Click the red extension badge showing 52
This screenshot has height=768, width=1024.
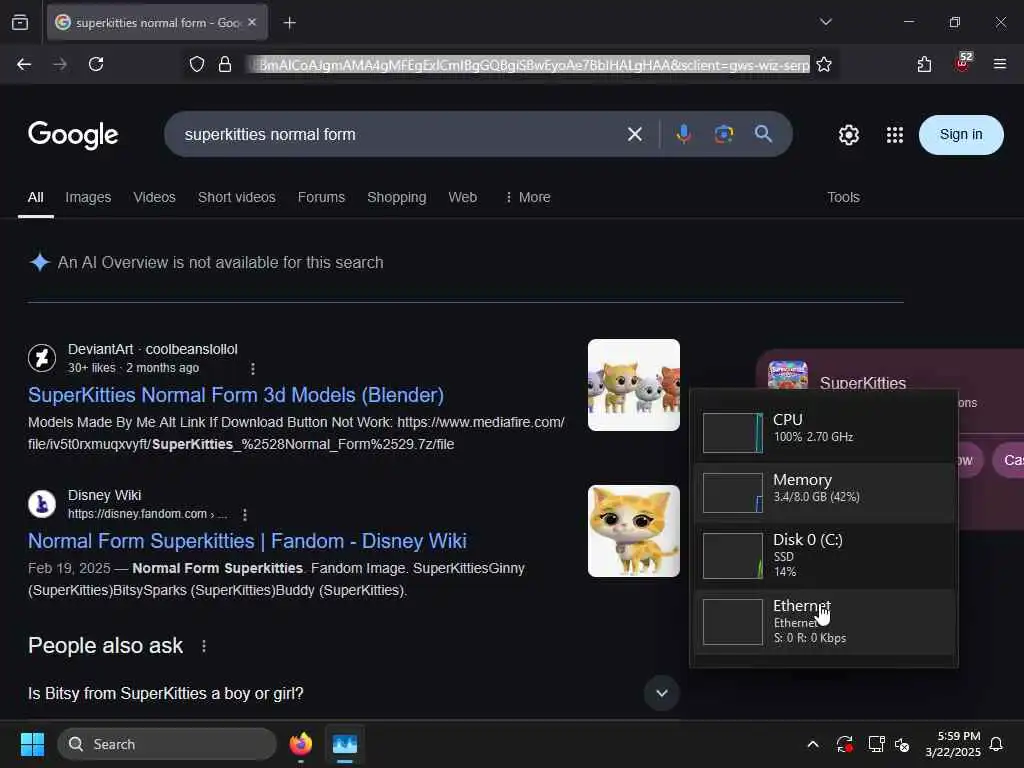tap(963, 63)
